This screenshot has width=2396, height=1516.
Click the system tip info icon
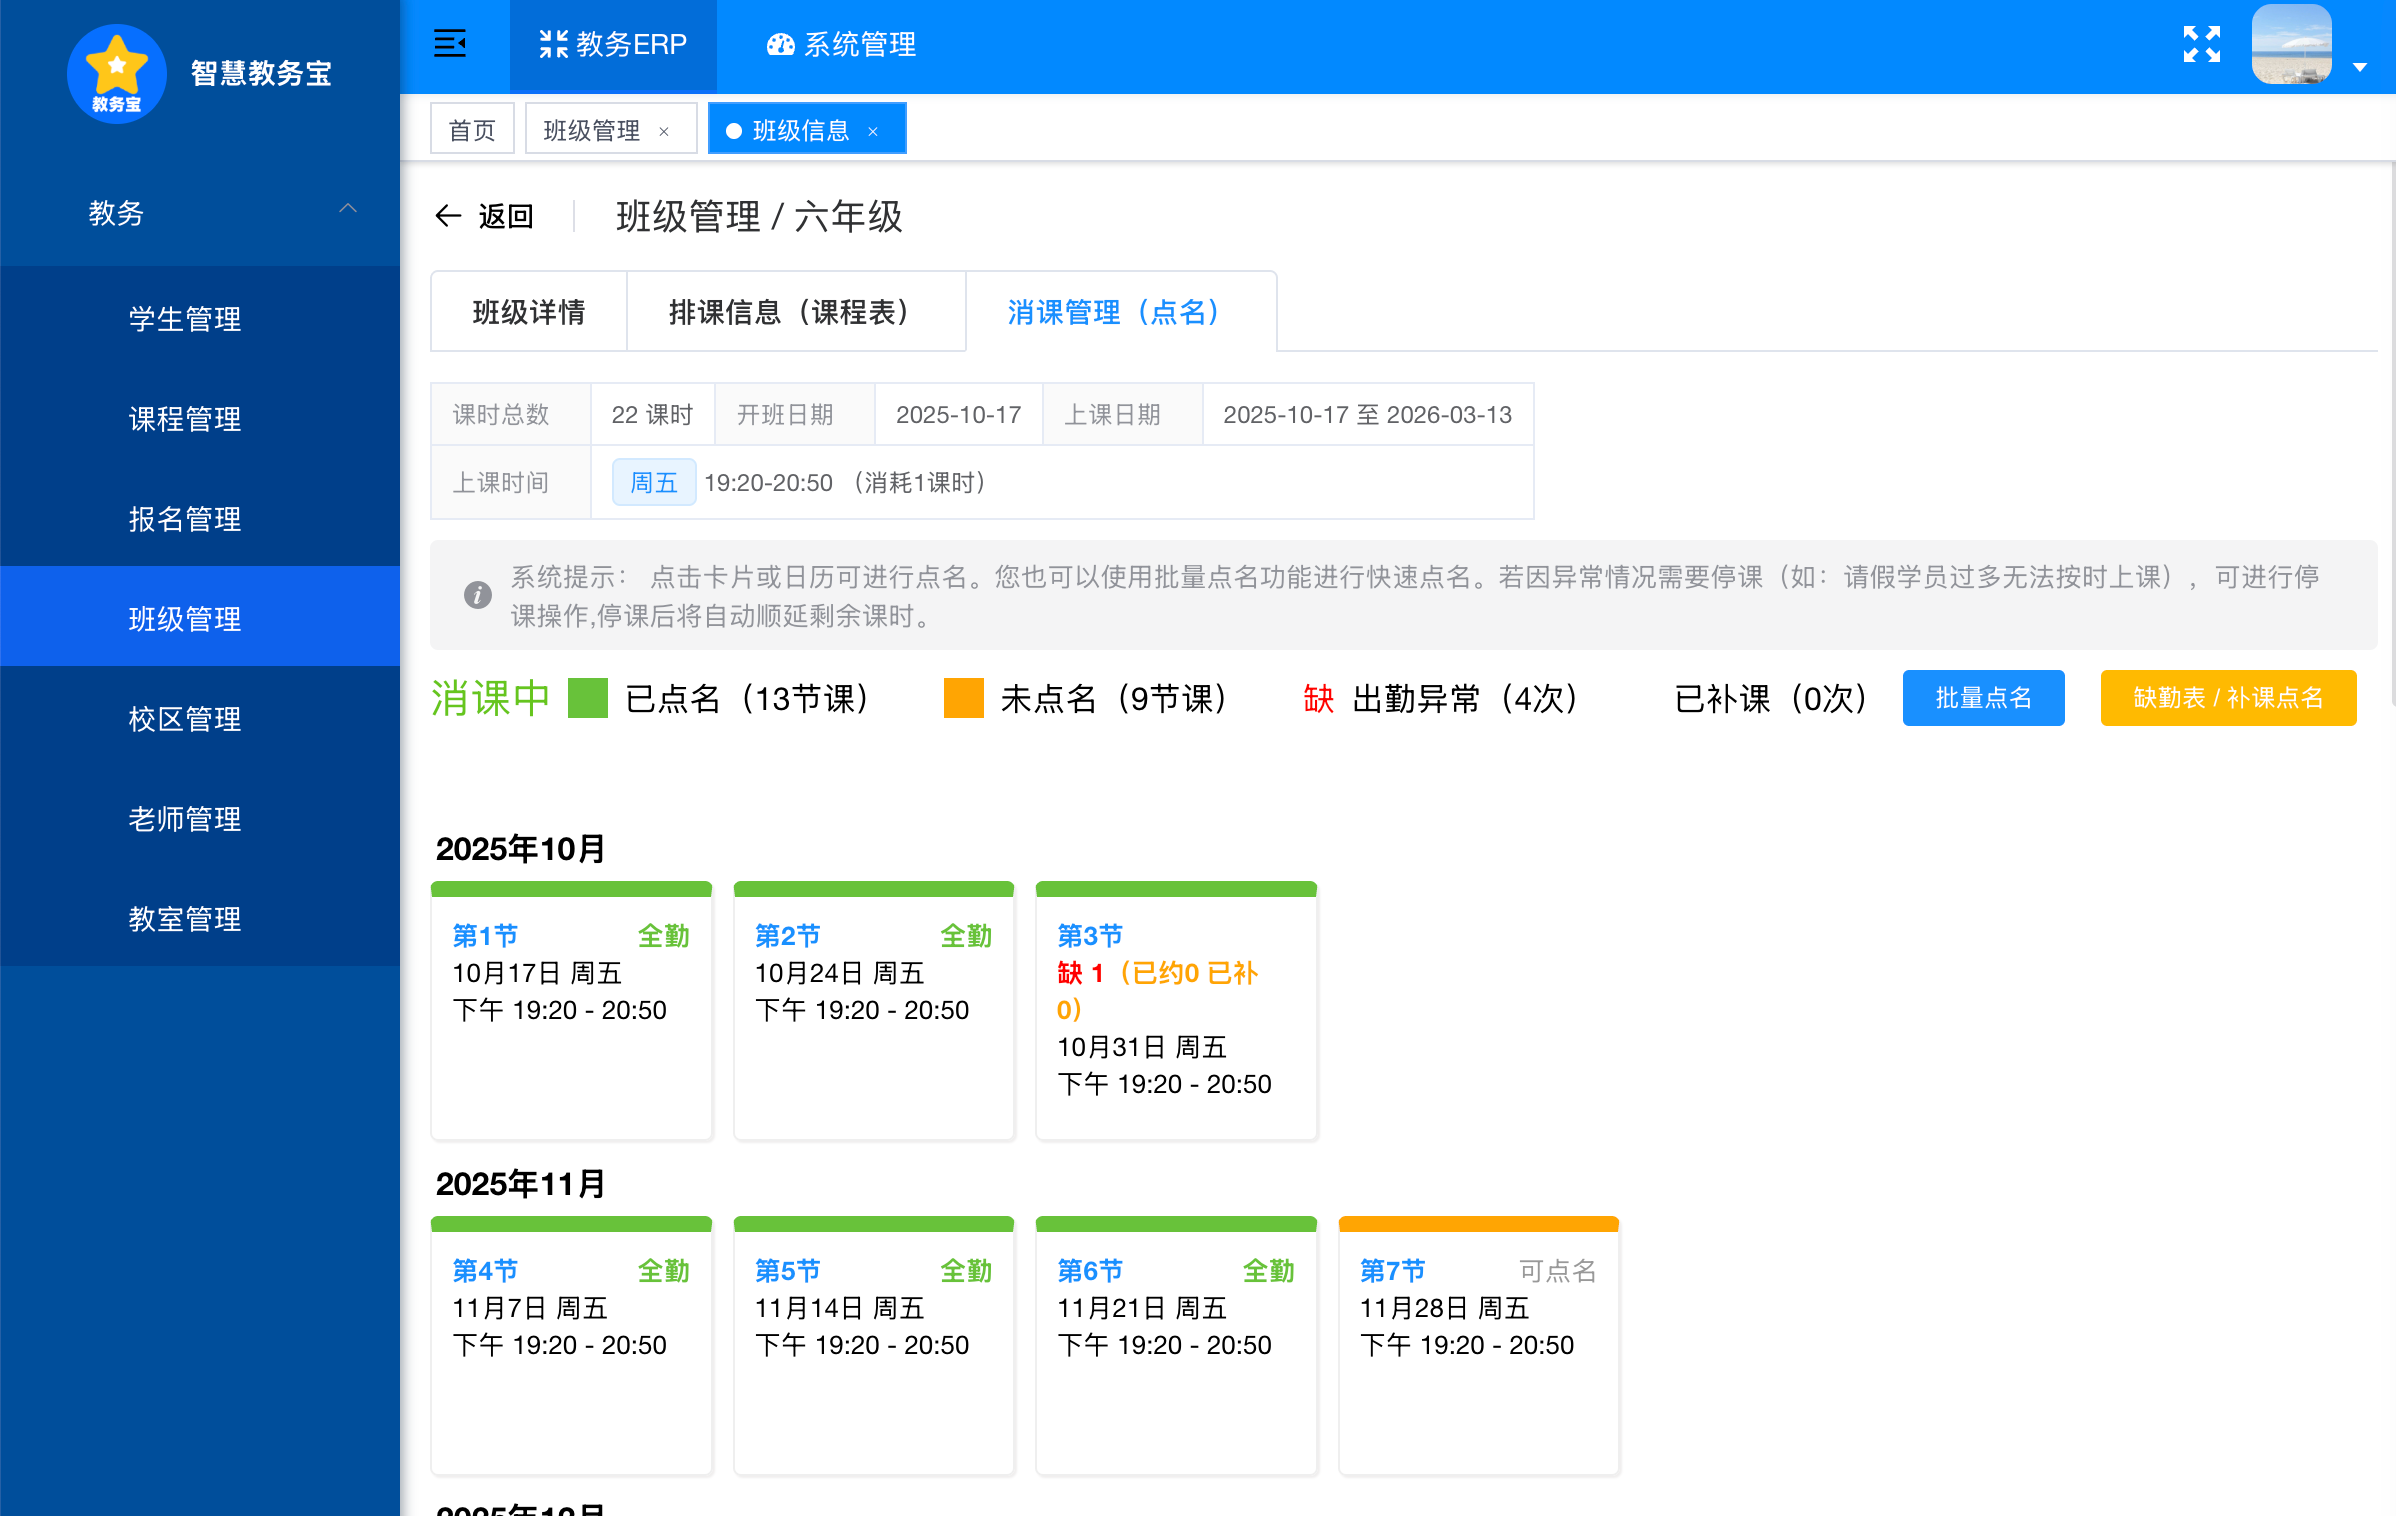tap(478, 595)
